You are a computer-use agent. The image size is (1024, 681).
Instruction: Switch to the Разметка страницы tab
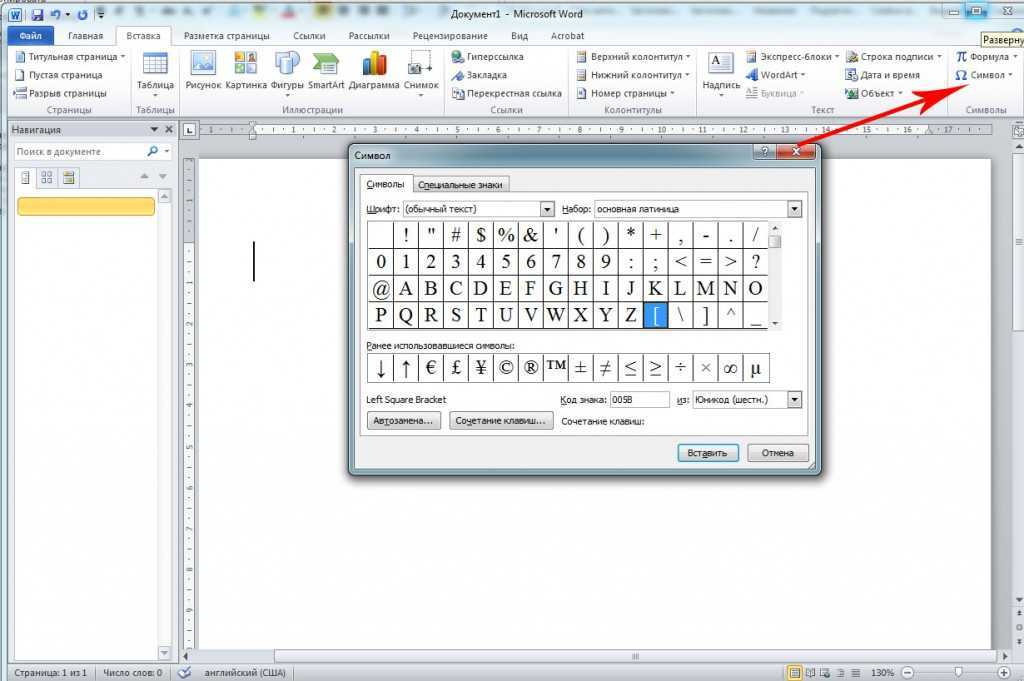(227, 36)
